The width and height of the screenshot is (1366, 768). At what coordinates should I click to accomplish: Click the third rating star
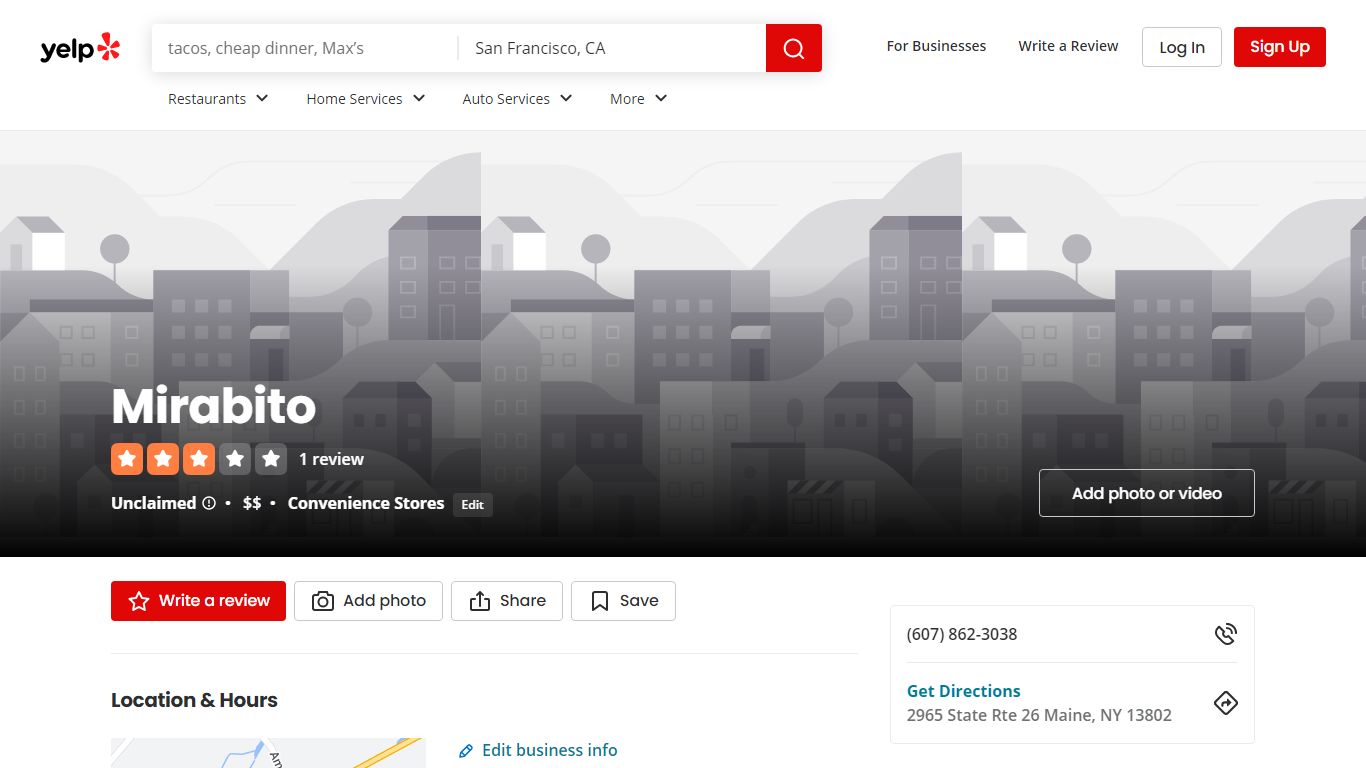(x=199, y=459)
